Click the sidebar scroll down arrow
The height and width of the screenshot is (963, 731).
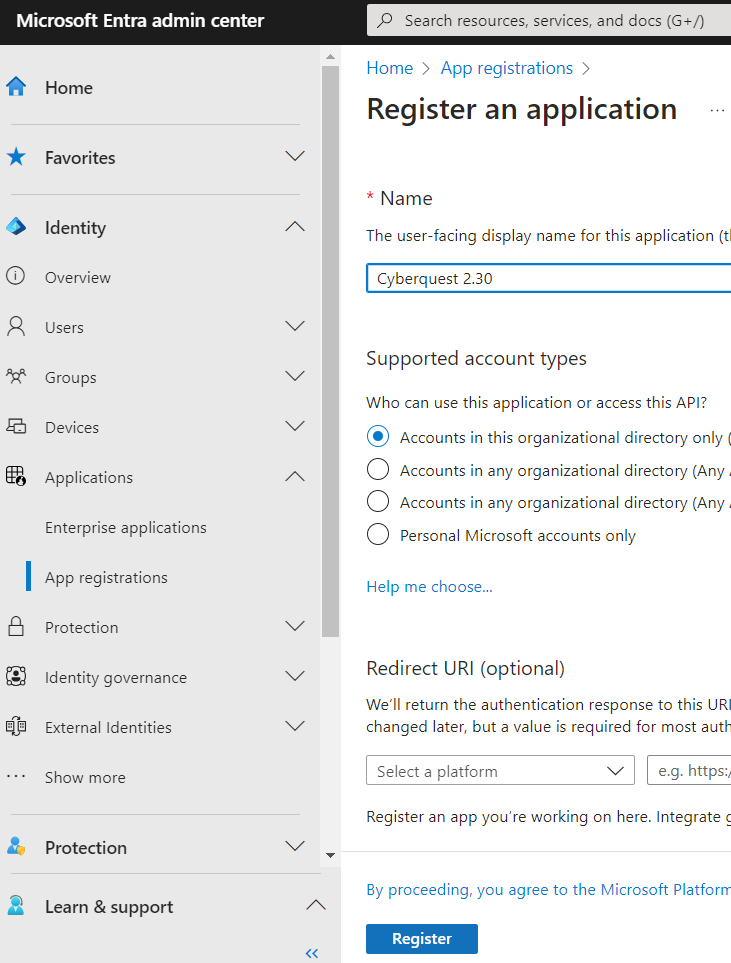(x=330, y=855)
